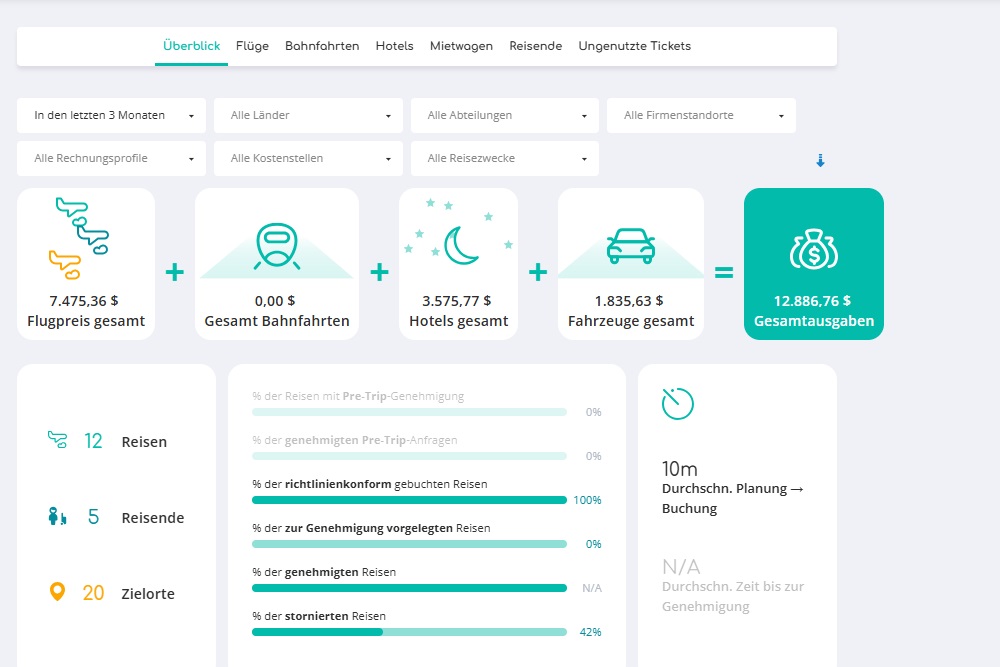Click the travelers icon beside Reisende count
This screenshot has height=667, width=1000.
[x=62, y=517]
